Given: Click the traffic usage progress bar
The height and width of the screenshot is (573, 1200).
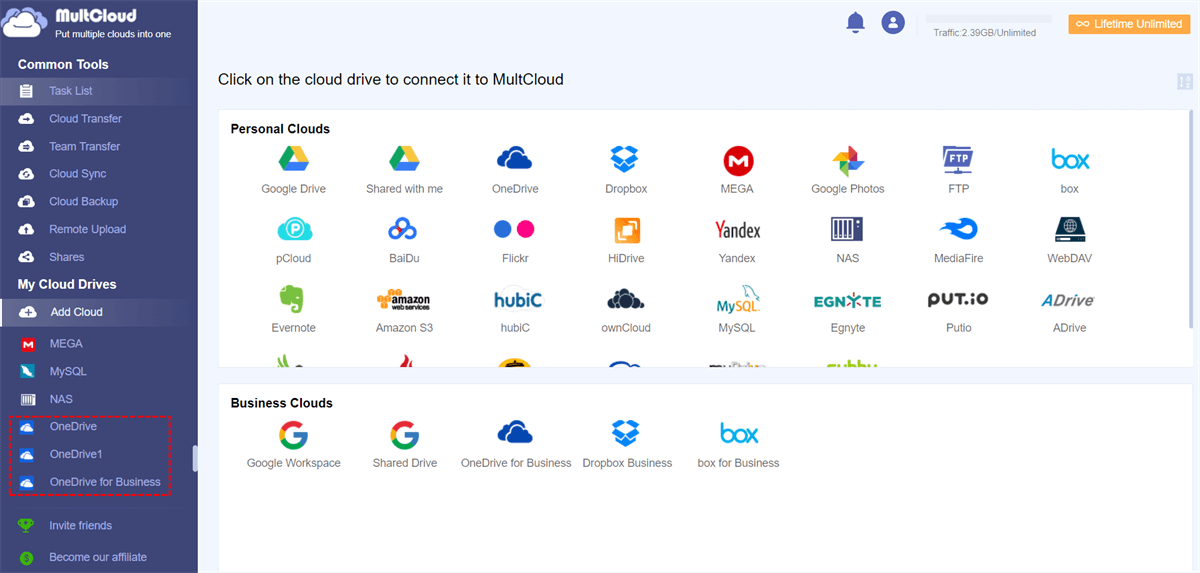Looking at the screenshot, I should pyautogui.click(x=989, y=19).
